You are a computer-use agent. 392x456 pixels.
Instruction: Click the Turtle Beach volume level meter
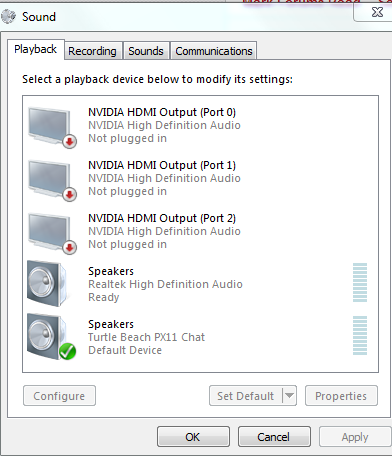(x=360, y=335)
